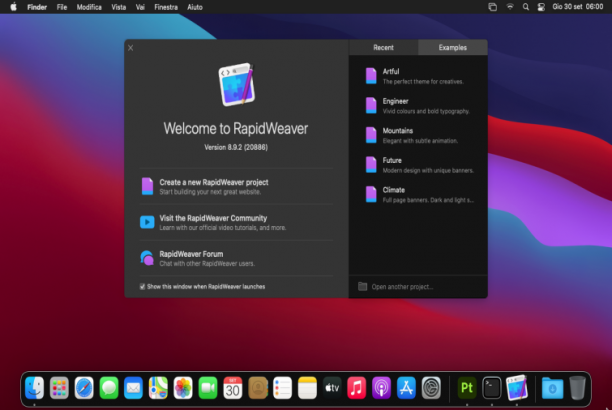The image size is (612, 410).
Task: Open Reminders from the Dock
Action: tap(282, 388)
